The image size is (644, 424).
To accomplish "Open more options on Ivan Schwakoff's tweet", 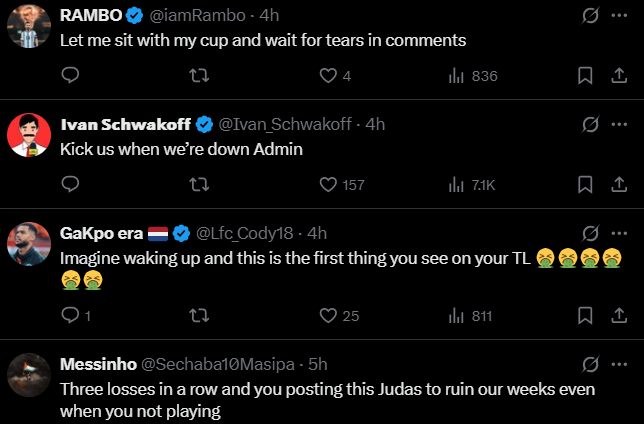I will coord(619,124).
